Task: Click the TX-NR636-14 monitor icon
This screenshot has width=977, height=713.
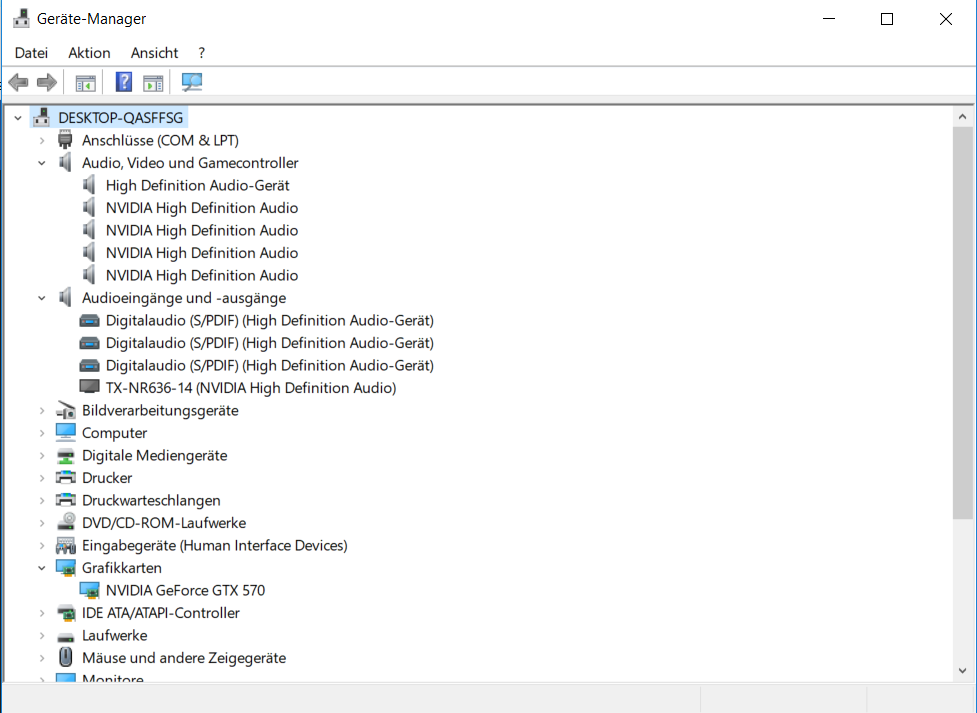Action: pyautogui.click(x=89, y=387)
